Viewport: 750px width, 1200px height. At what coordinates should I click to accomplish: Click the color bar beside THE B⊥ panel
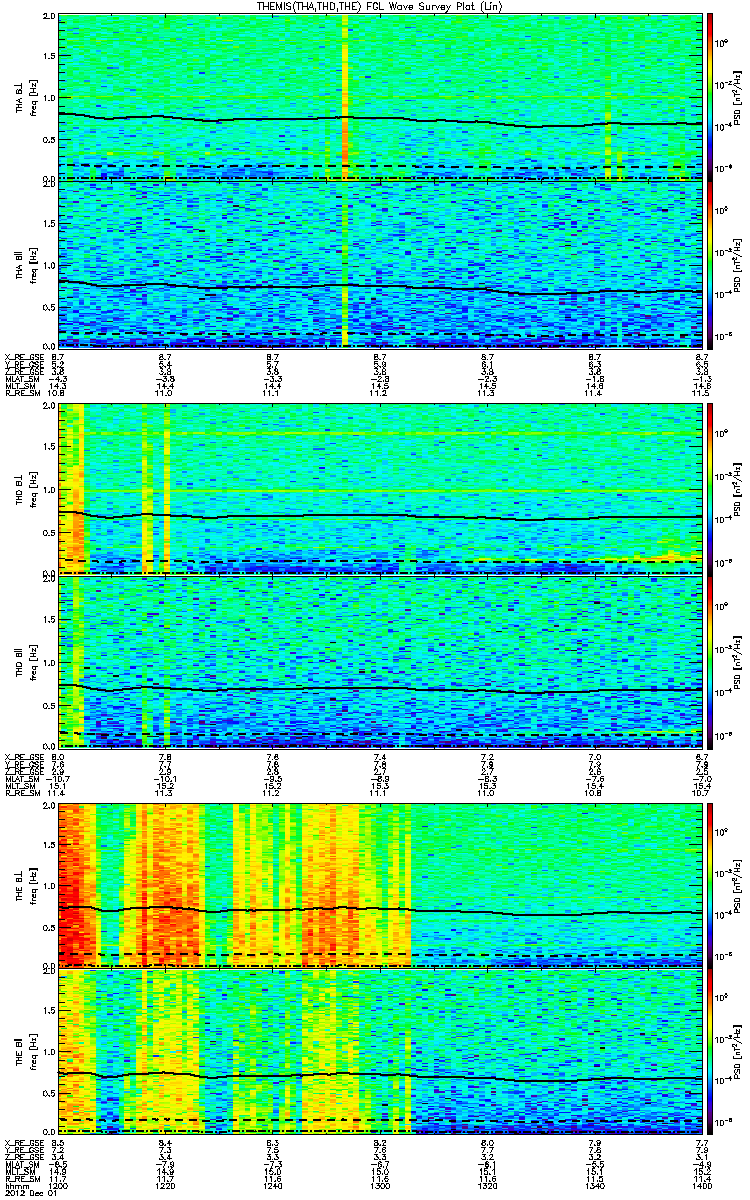(x=710, y=884)
